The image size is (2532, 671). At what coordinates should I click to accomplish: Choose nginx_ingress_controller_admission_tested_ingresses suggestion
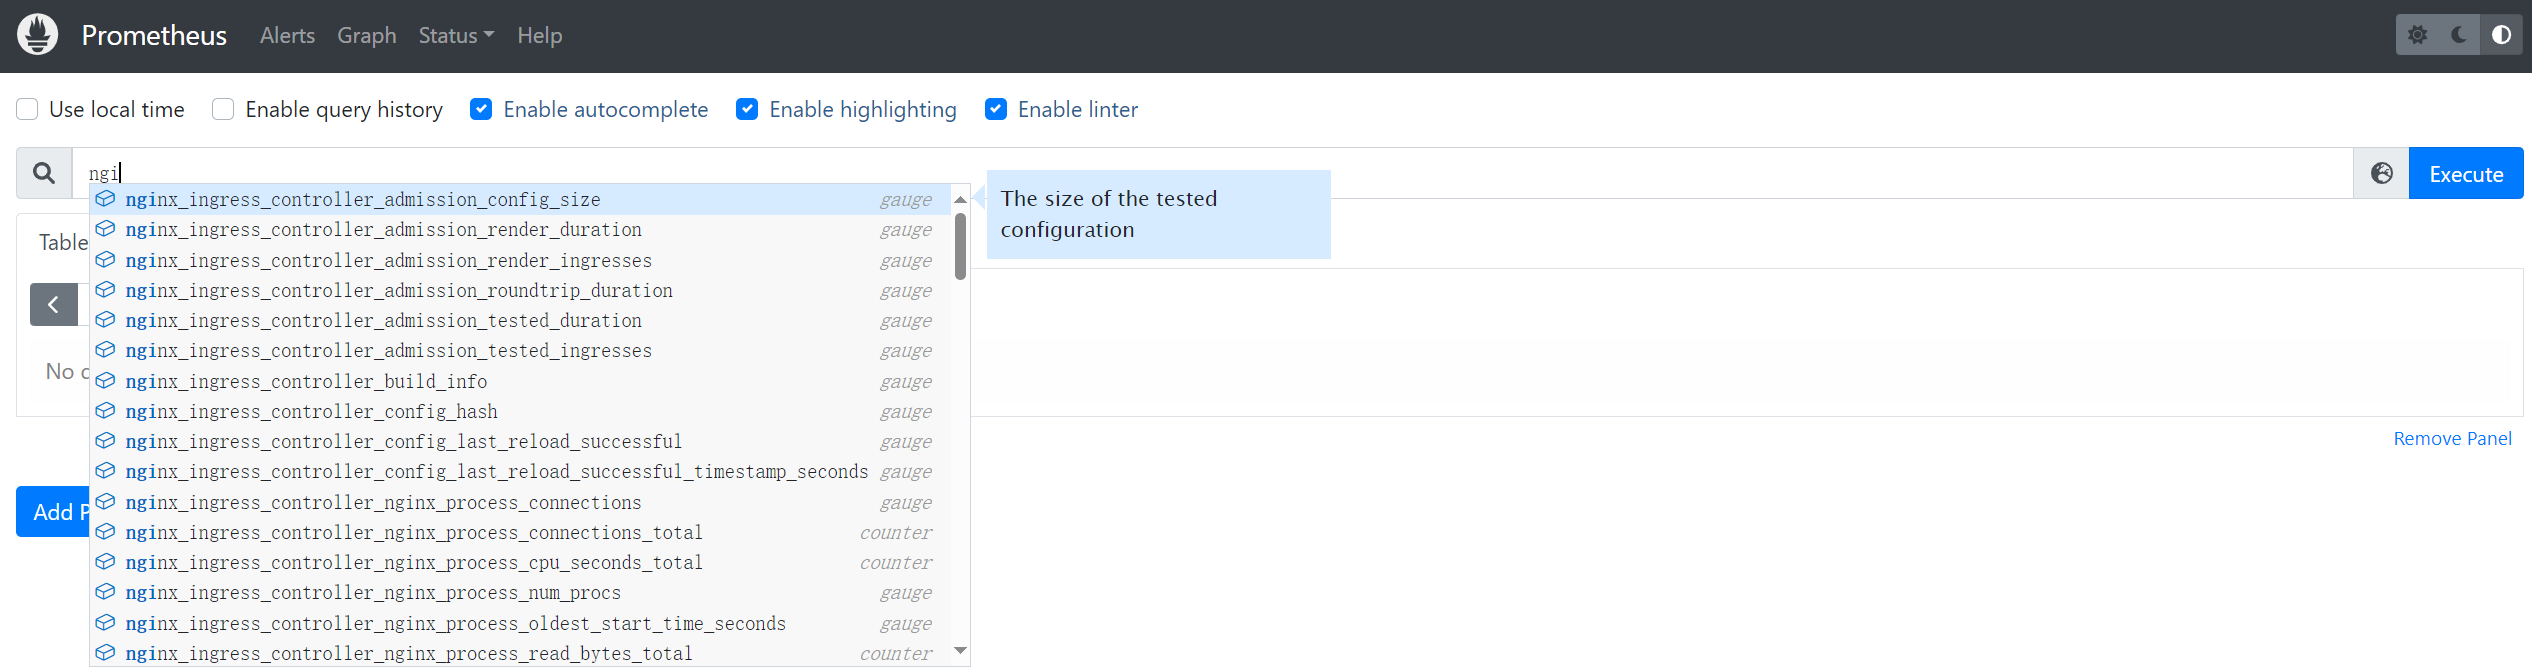520,350
